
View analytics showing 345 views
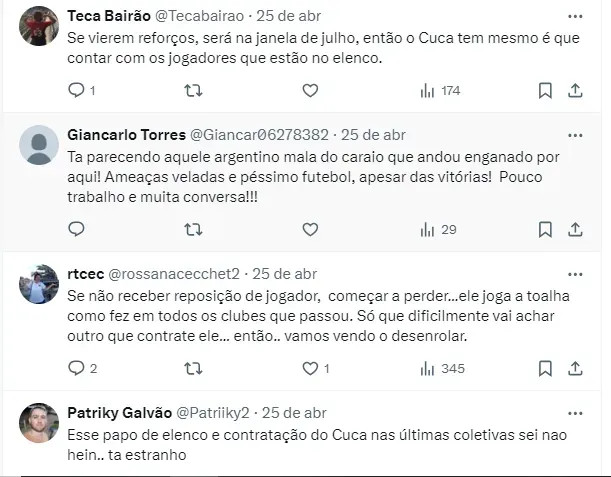441,368
